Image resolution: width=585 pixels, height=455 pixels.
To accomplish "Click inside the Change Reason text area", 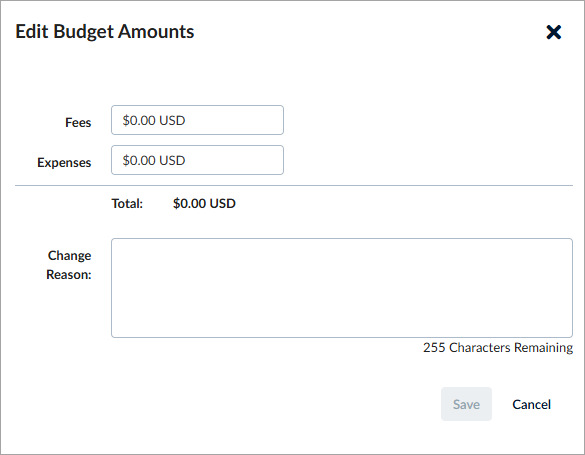I will pyautogui.click(x=342, y=288).
